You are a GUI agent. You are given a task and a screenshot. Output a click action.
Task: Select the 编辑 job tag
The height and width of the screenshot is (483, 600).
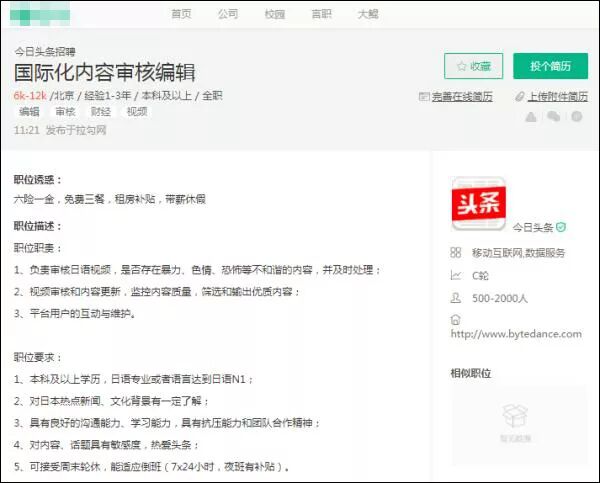pyautogui.click(x=29, y=112)
